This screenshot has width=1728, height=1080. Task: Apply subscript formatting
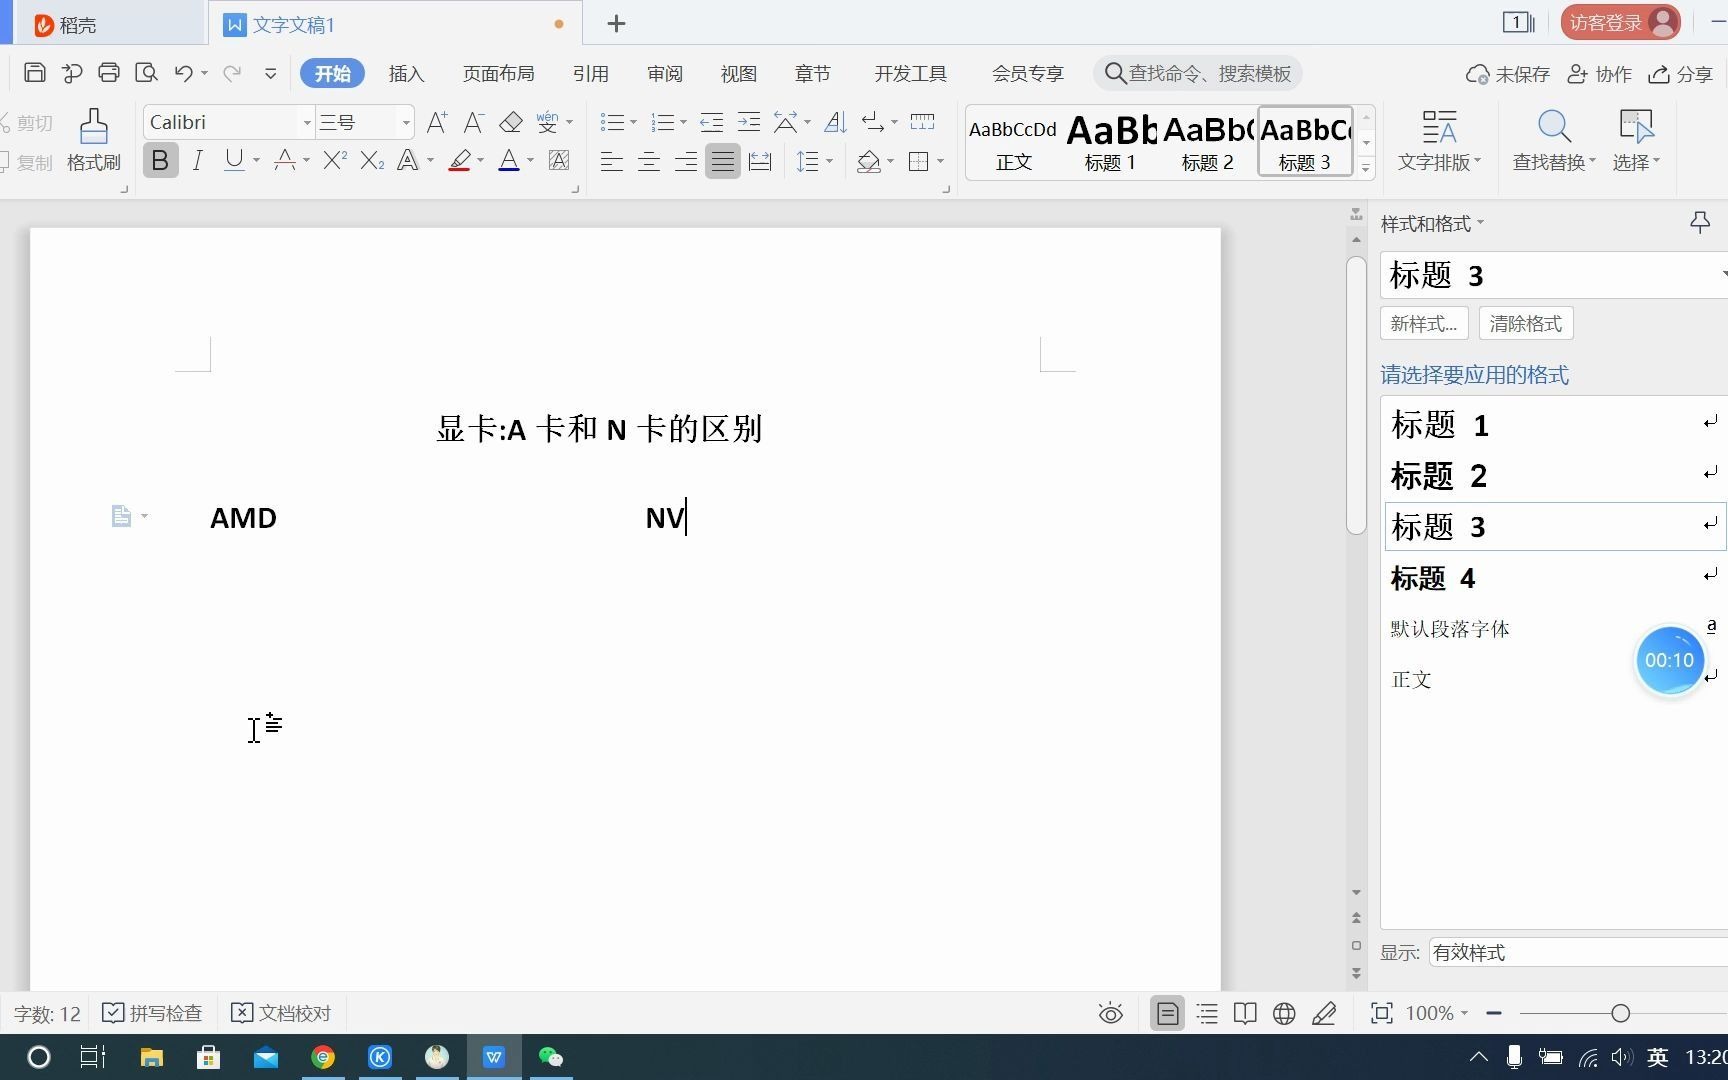pyautogui.click(x=372, y=160)
